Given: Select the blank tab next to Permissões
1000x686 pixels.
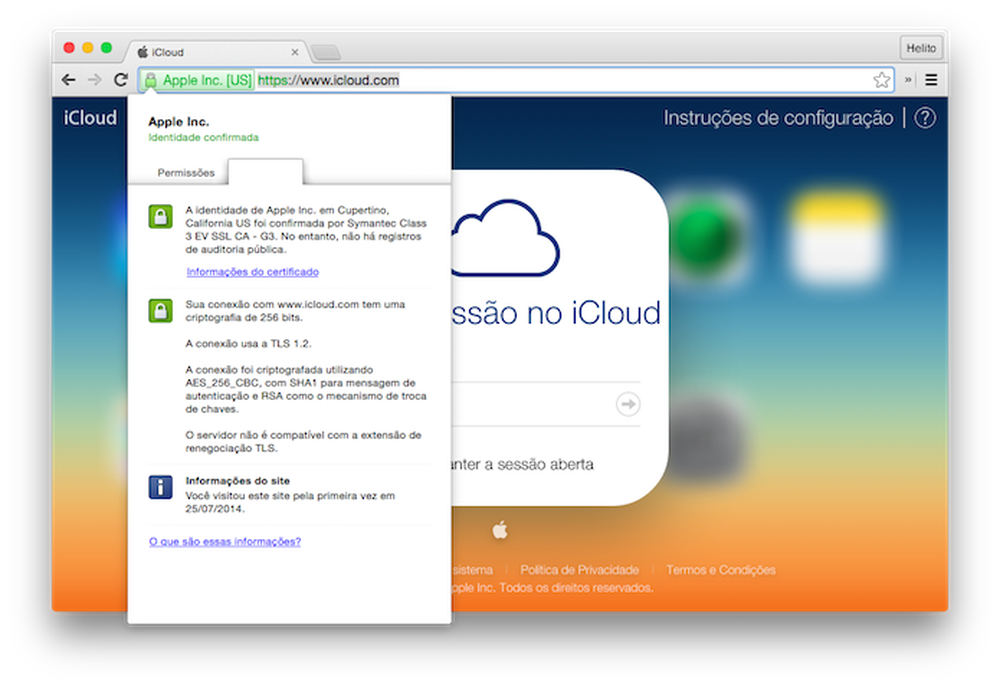Looking at the screenshot, I should point(265,172).
